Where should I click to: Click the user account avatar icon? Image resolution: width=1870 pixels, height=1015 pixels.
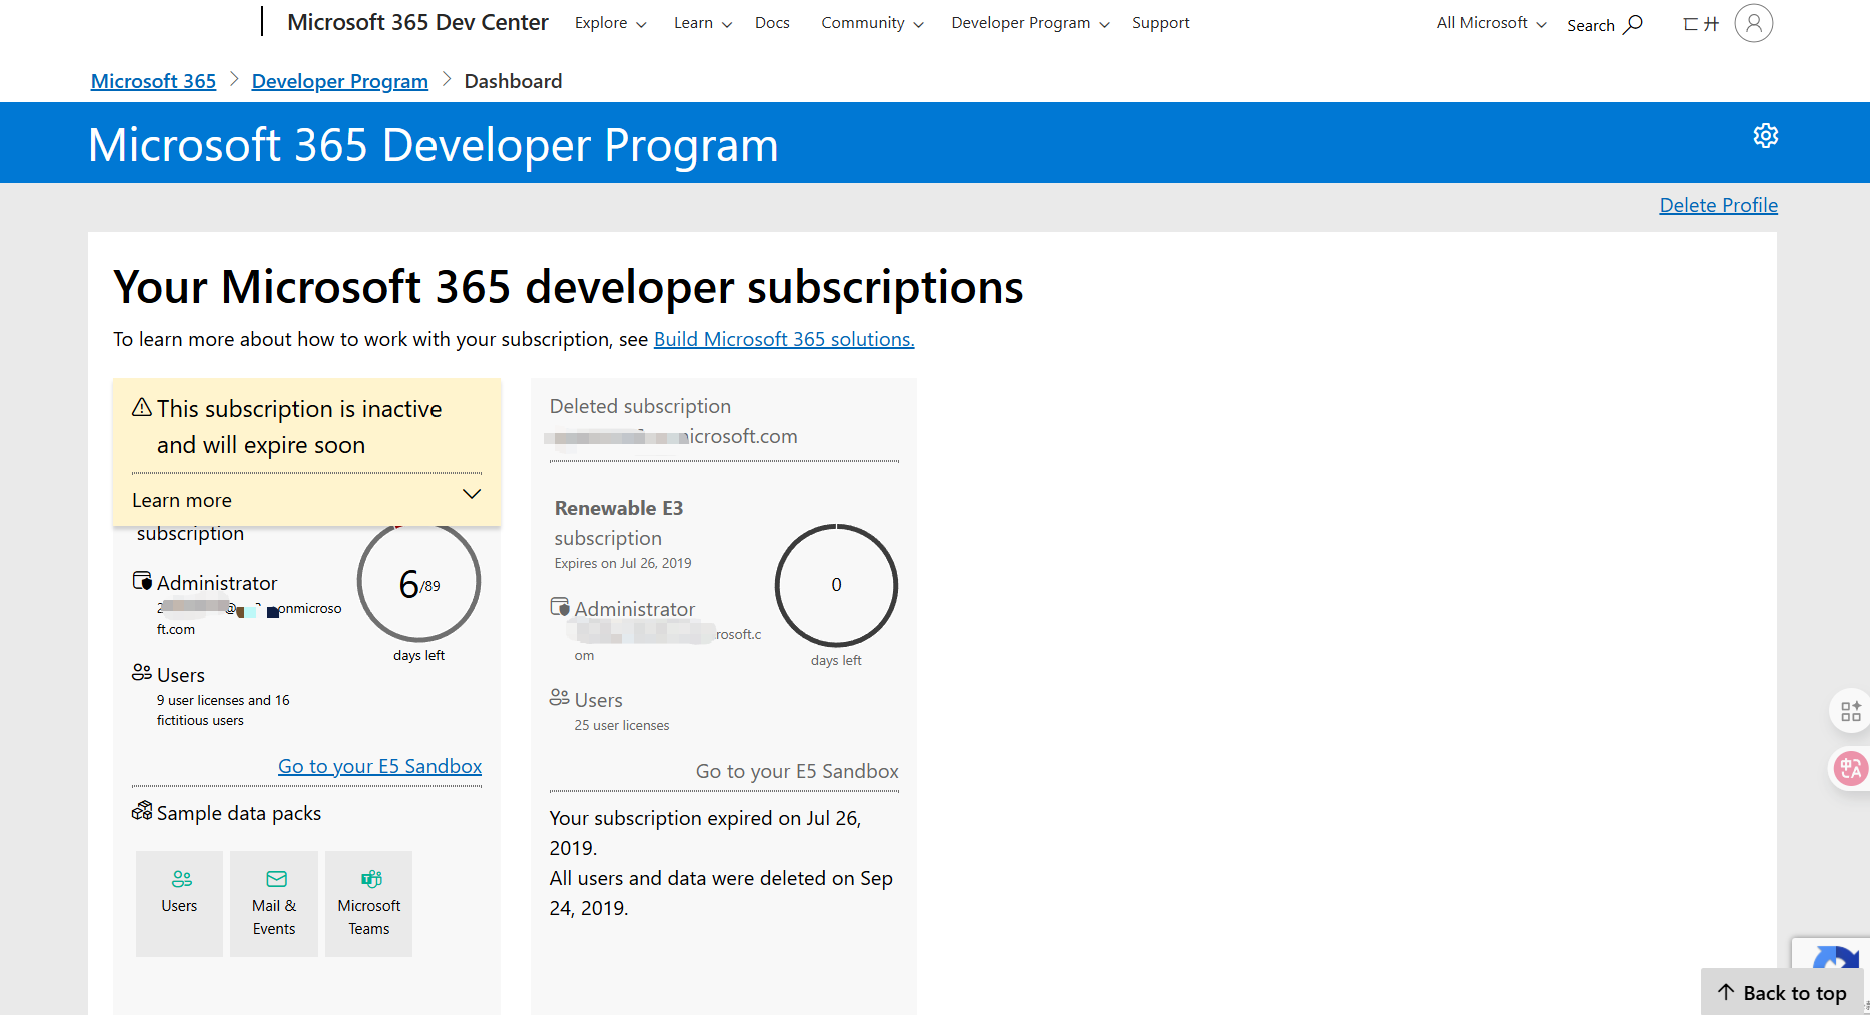(1753, 23)
